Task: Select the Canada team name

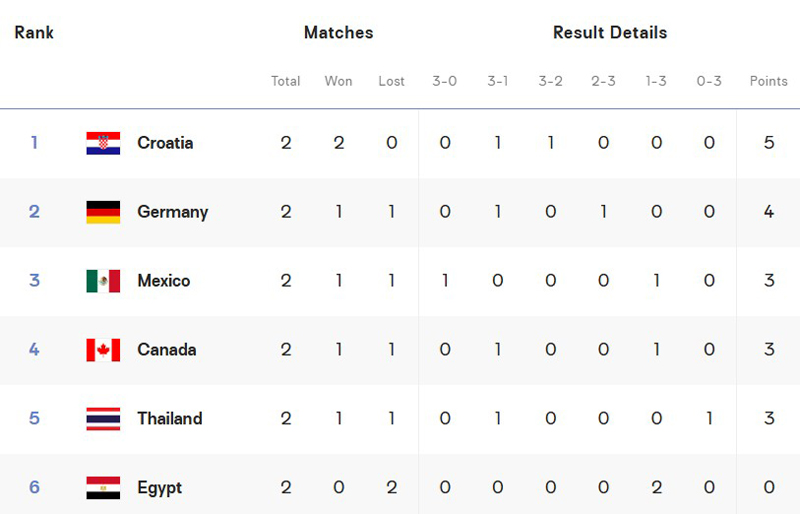Action: [167, 350]
